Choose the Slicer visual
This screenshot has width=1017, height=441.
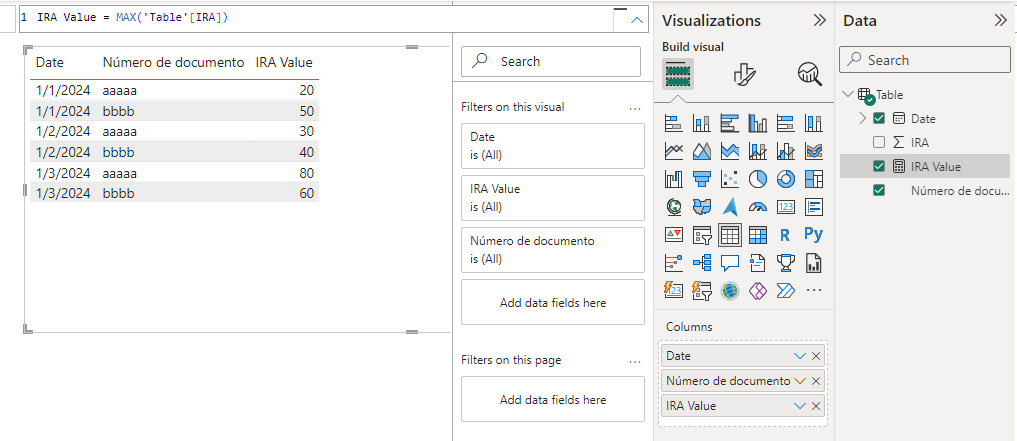702,235
